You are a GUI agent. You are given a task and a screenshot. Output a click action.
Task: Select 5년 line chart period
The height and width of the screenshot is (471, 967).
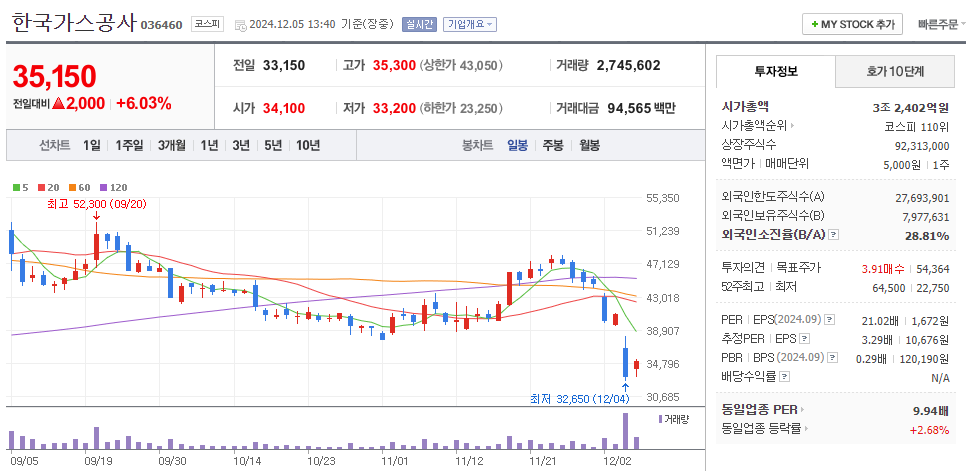(273, 146)
